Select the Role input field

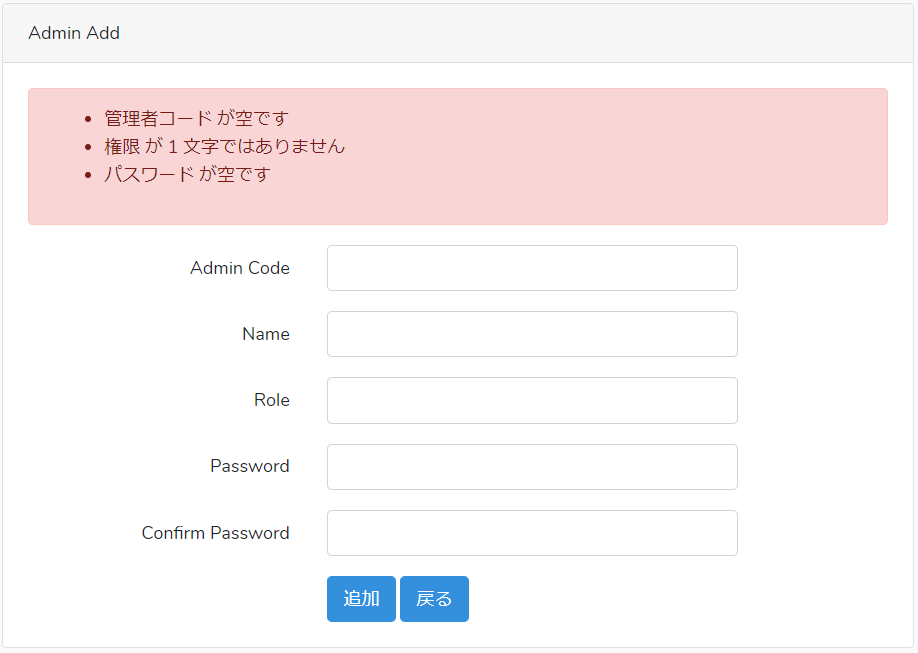(x=532, y=400)
